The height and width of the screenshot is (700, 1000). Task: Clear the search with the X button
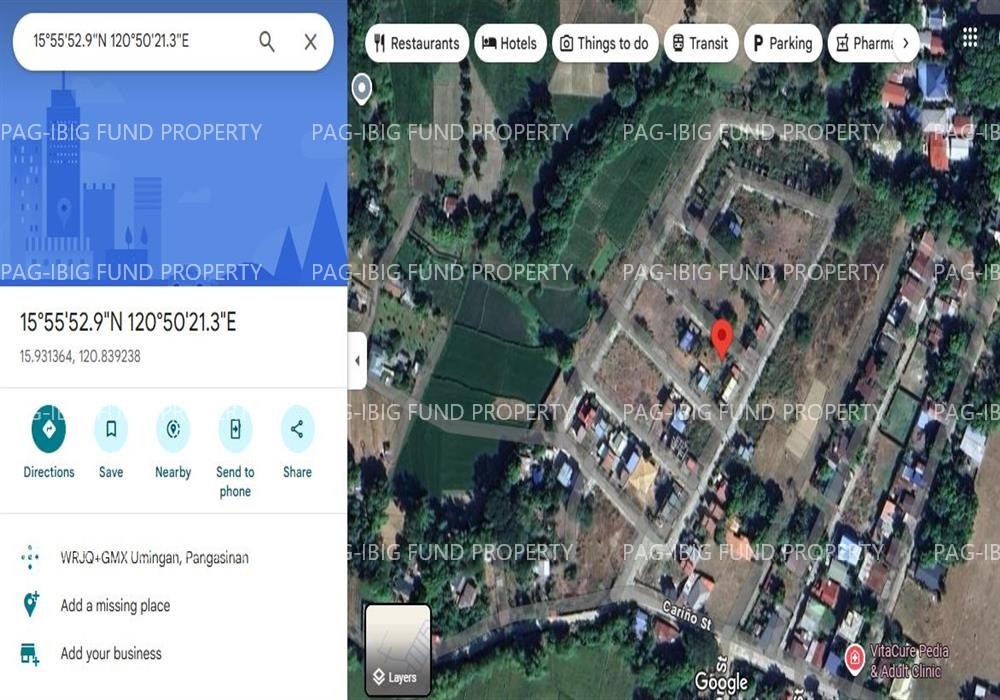coord(311,42)
